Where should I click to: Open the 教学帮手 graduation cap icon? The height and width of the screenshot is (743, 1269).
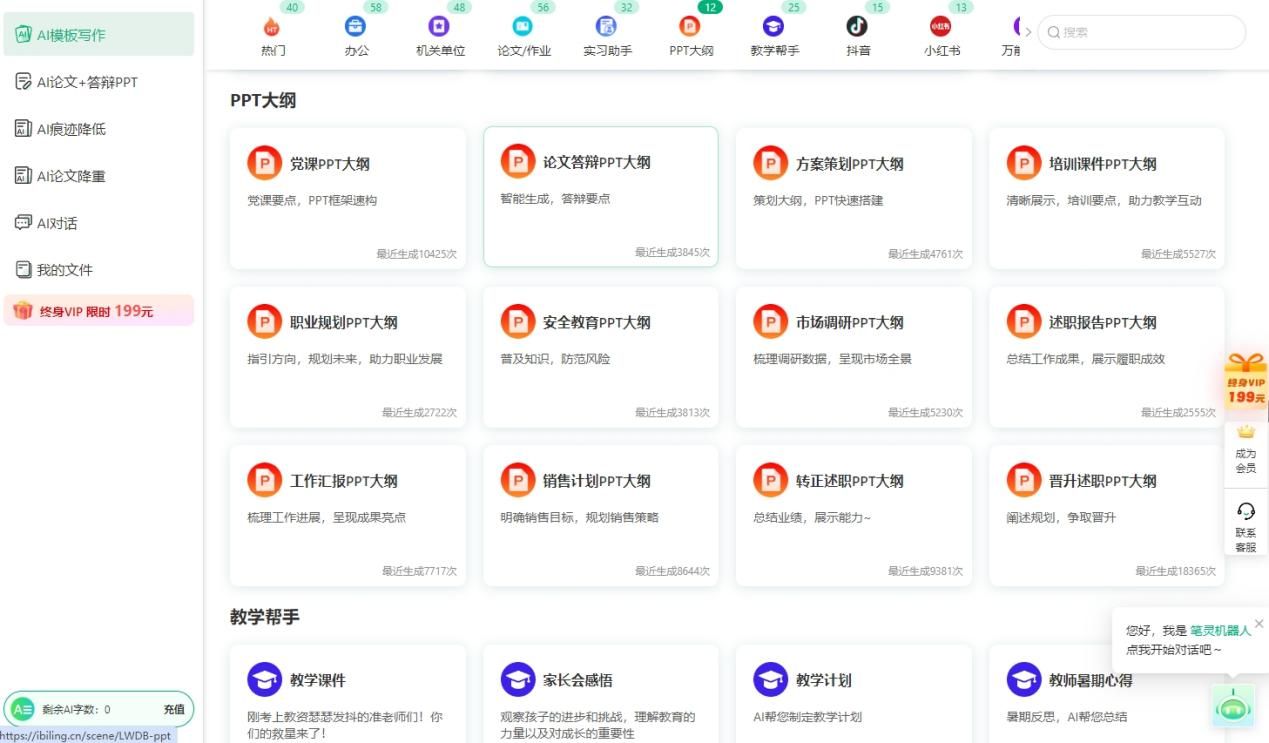click(773, 27)
